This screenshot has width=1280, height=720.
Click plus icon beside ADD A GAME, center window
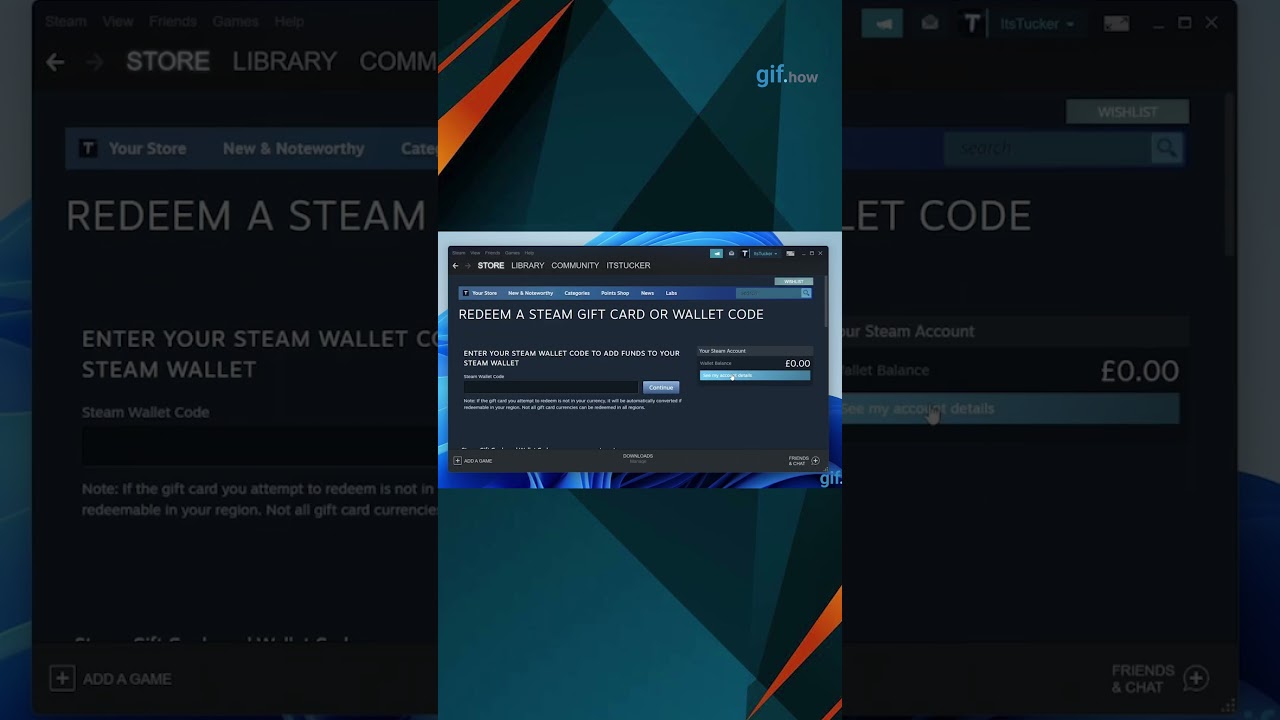[x=458, y=461]
